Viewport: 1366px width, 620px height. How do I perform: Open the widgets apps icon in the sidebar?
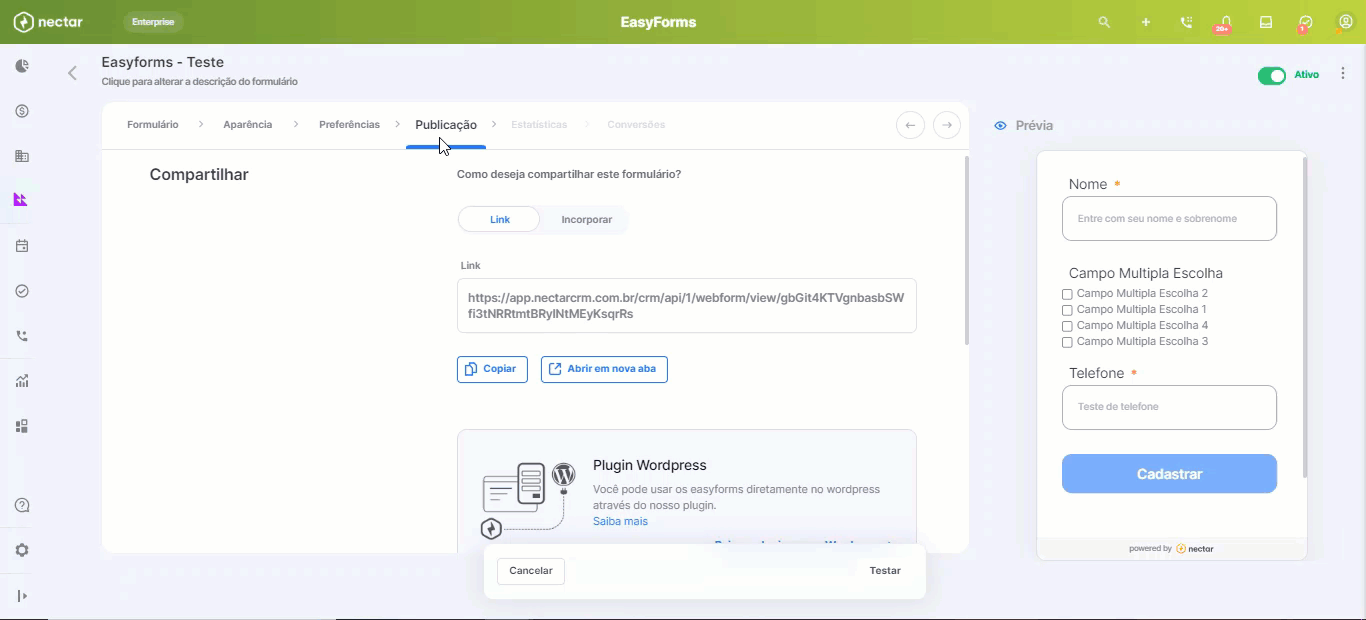click(22, 426)
